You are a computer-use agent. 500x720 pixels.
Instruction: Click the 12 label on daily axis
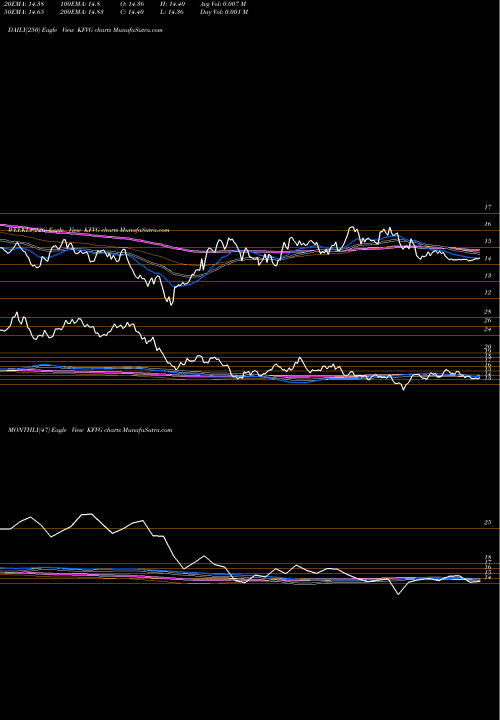pos(488,292)
